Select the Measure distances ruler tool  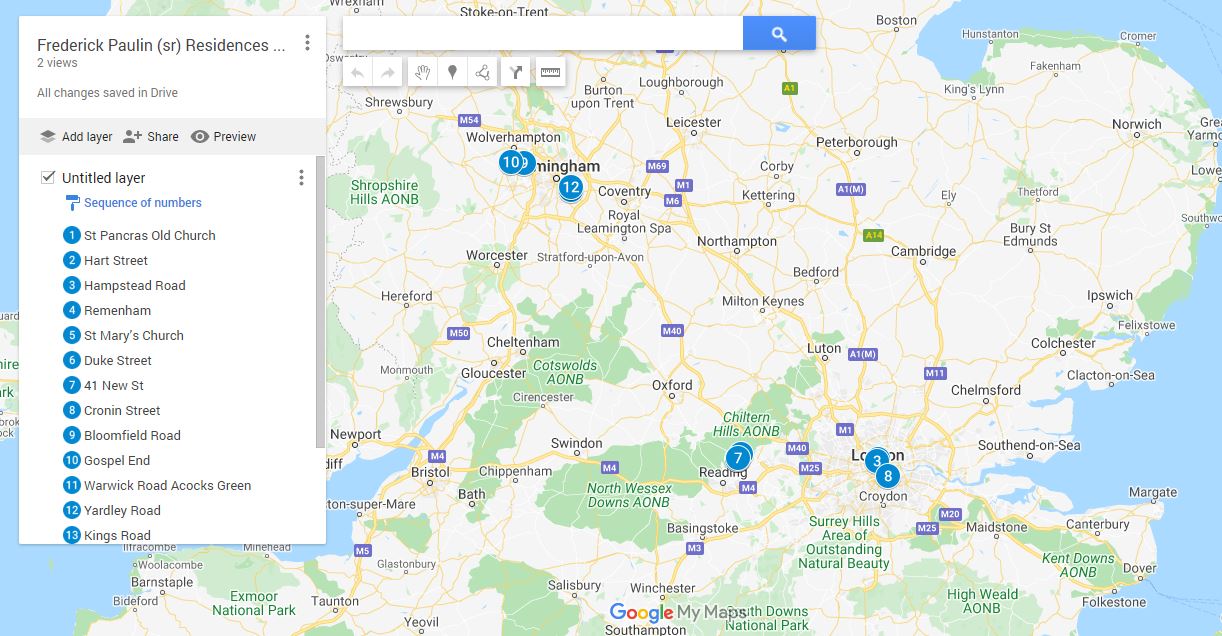(550, 72)
